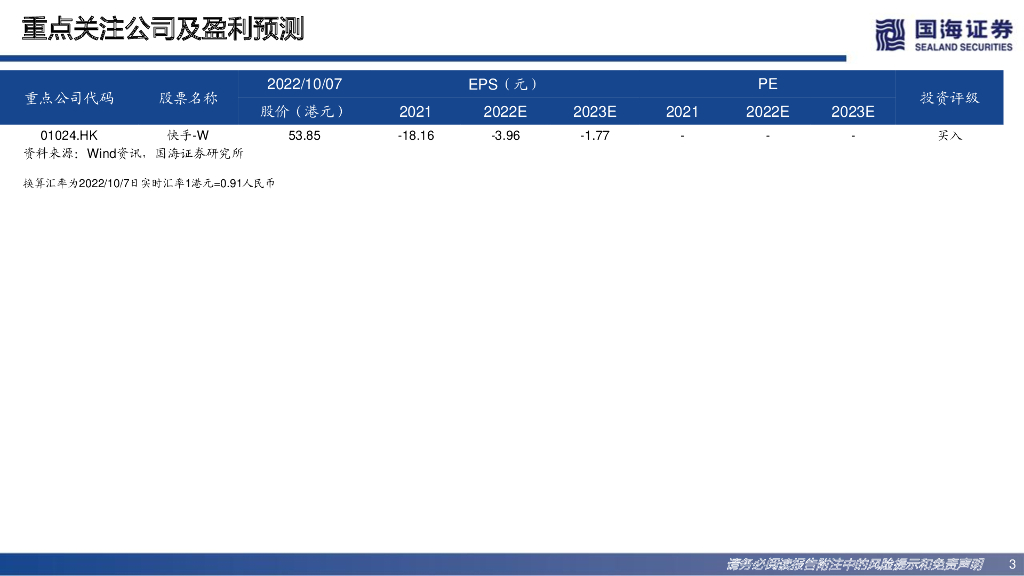
Task: Click the 股价（港元） subheader
Action: point(304,112)
